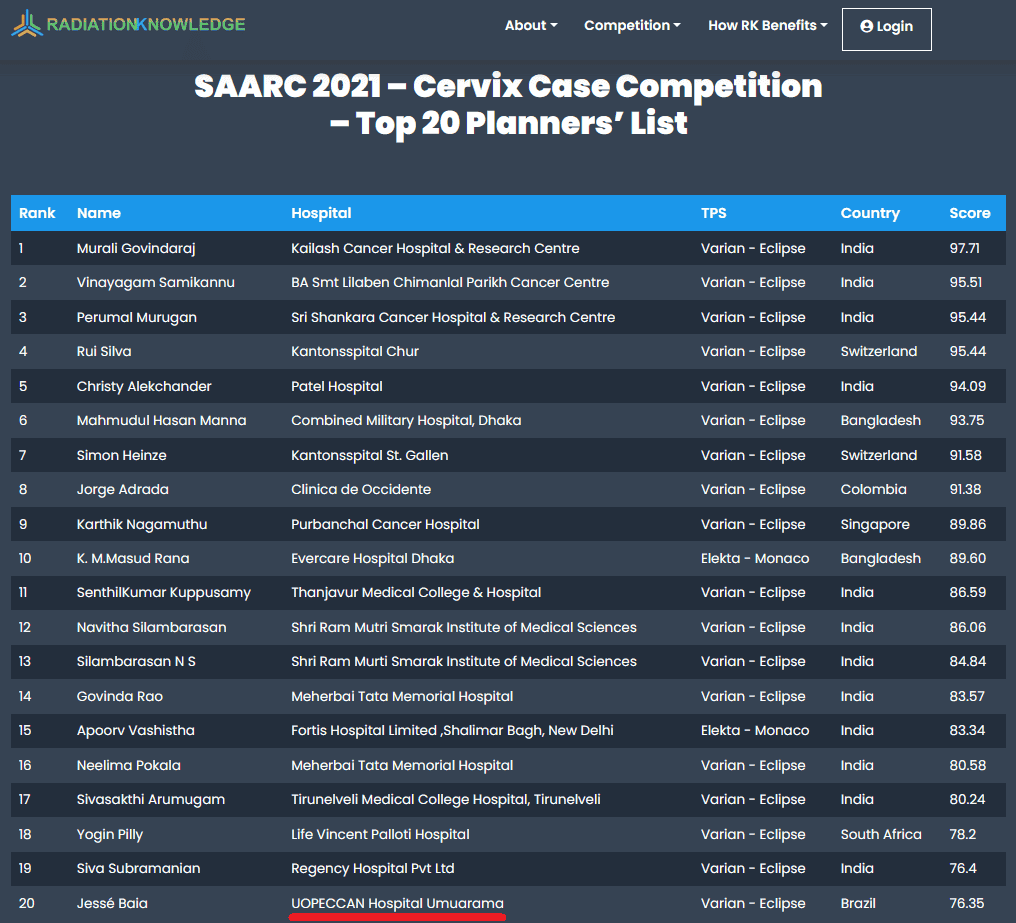Select the name Simon Heinze

click(121, 456)
